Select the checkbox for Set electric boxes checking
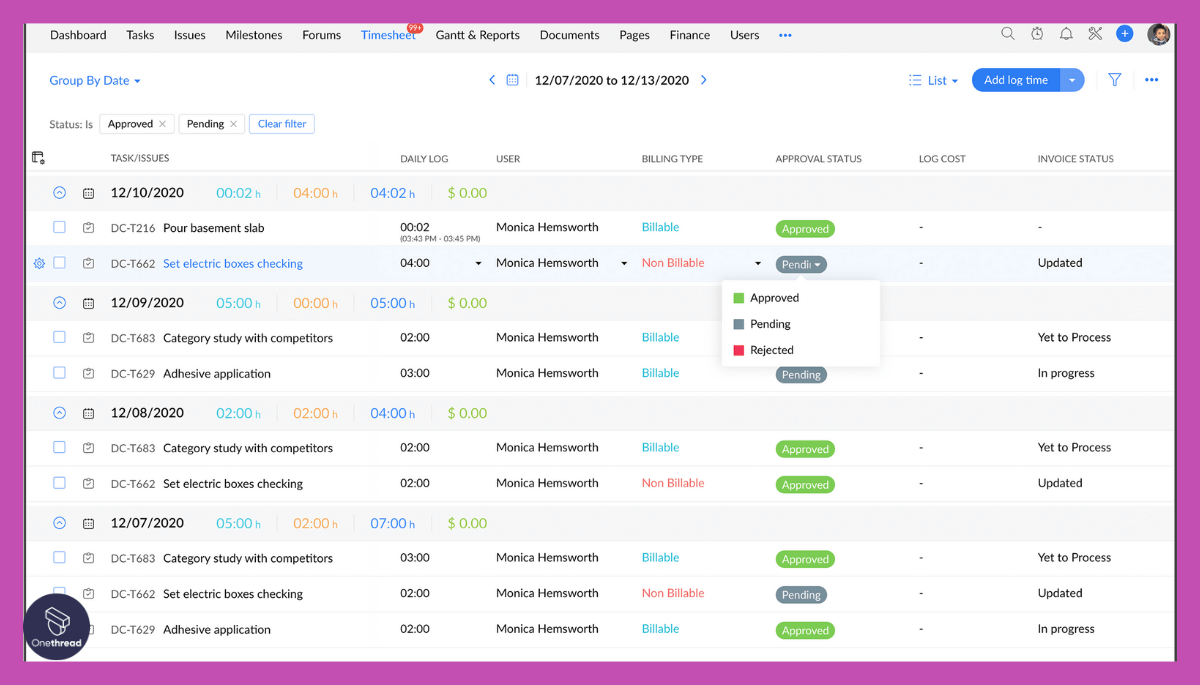The image size is (1200, 685). (x=59, y=263)
